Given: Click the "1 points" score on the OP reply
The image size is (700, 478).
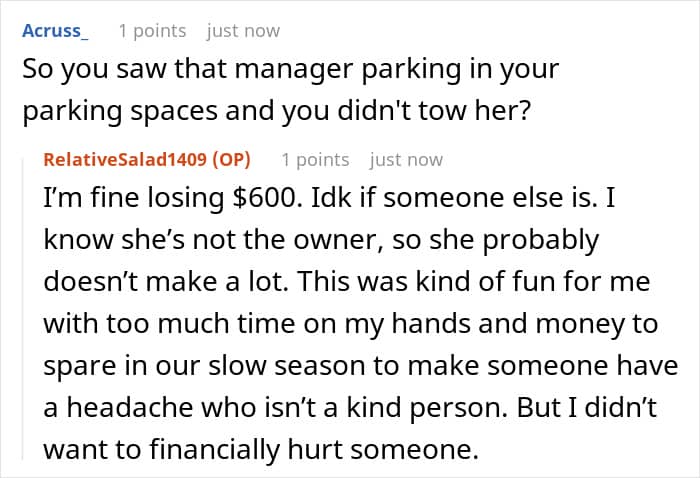Looking at the screenshot, I should point(315,160).
